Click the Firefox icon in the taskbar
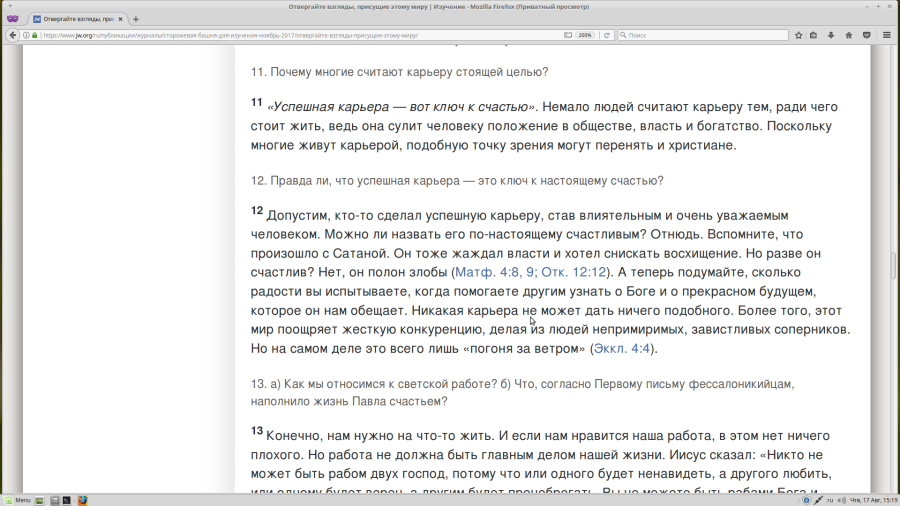Image resolution: width=900 pixels, height=506 pixels. (83, 500)
